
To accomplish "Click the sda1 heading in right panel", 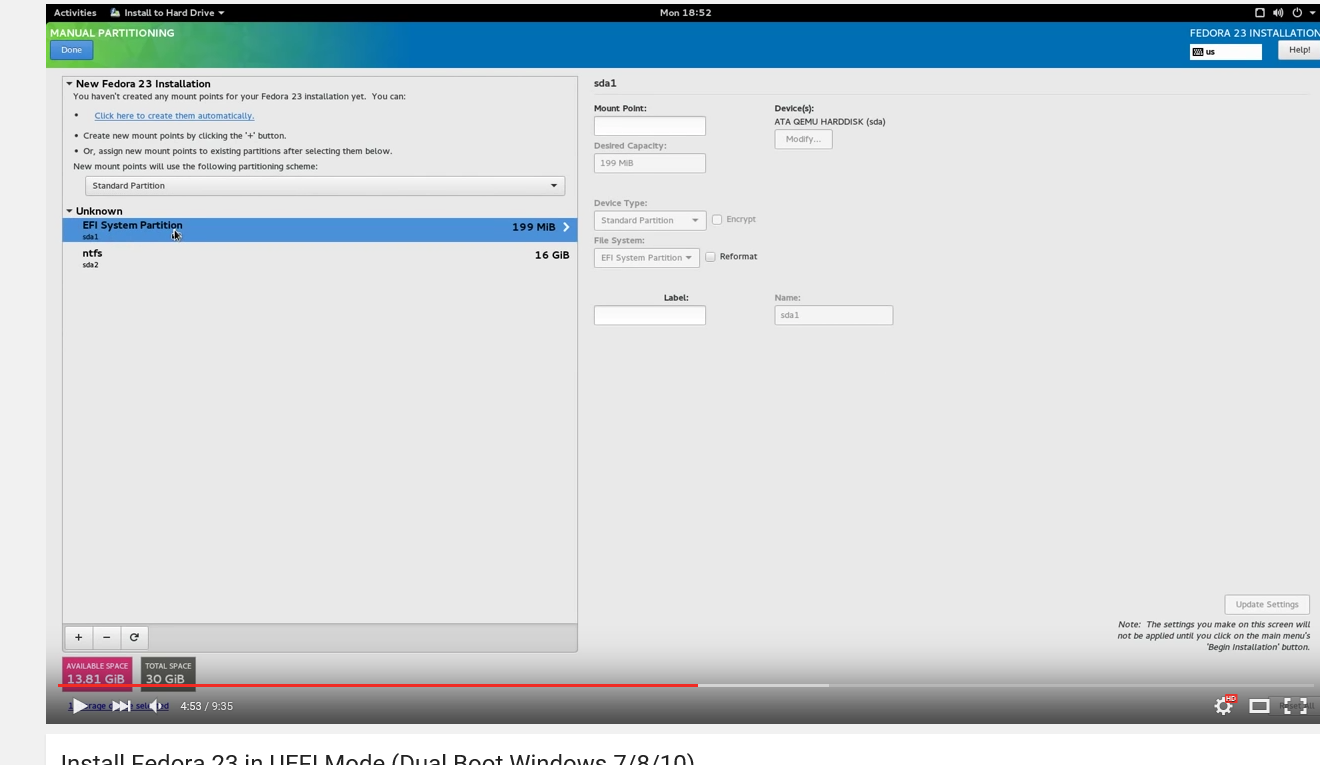I will click(x=605, y=83).
